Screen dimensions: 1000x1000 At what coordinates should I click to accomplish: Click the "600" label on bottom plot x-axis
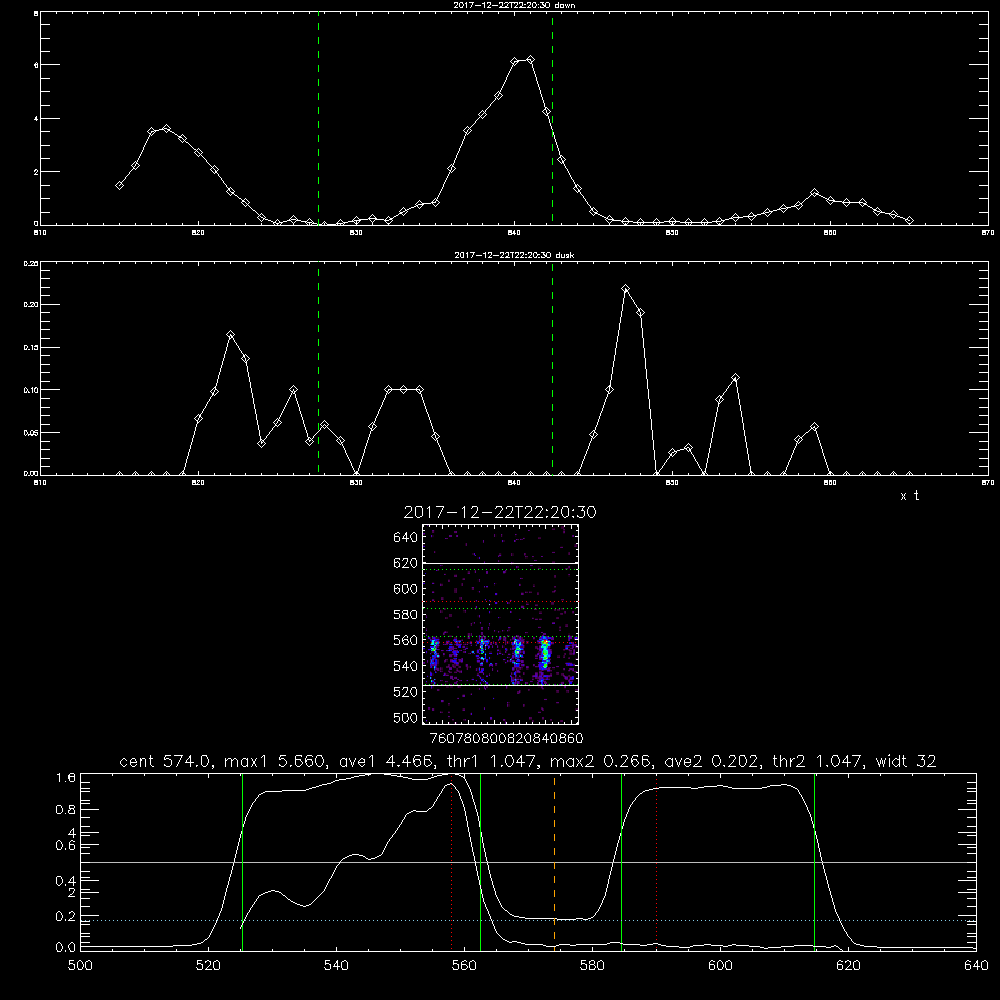pos(721,966)
